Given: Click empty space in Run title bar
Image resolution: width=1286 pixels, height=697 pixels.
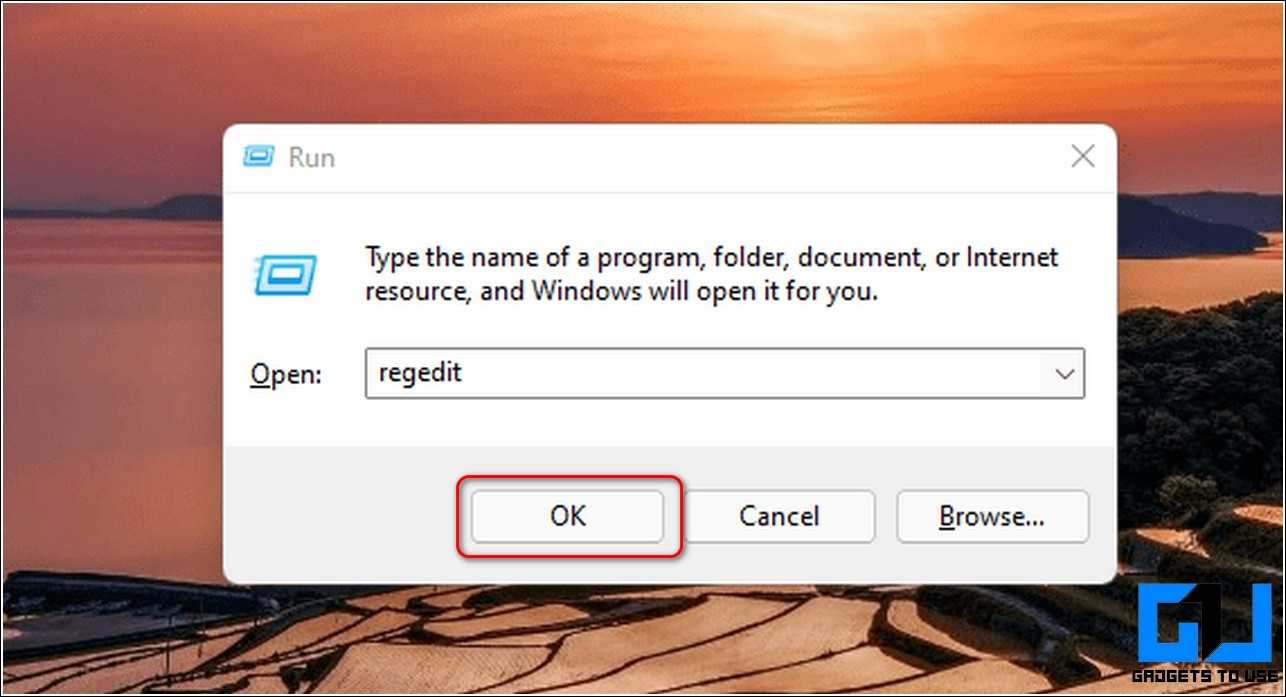Looking at the screenshot, I should pyautogui.click(x=700, y=157).
